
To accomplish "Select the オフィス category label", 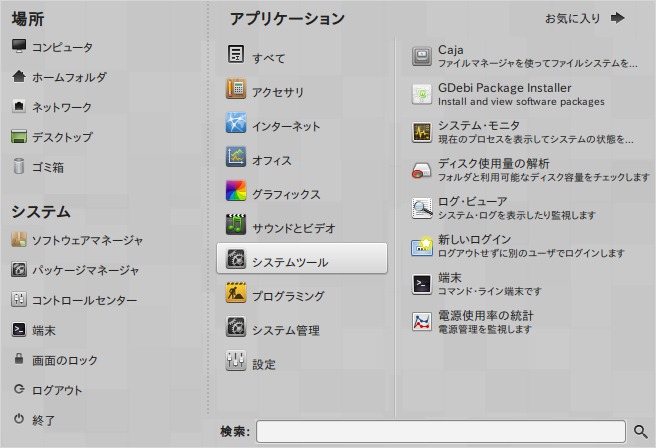I will click(272, 160).
